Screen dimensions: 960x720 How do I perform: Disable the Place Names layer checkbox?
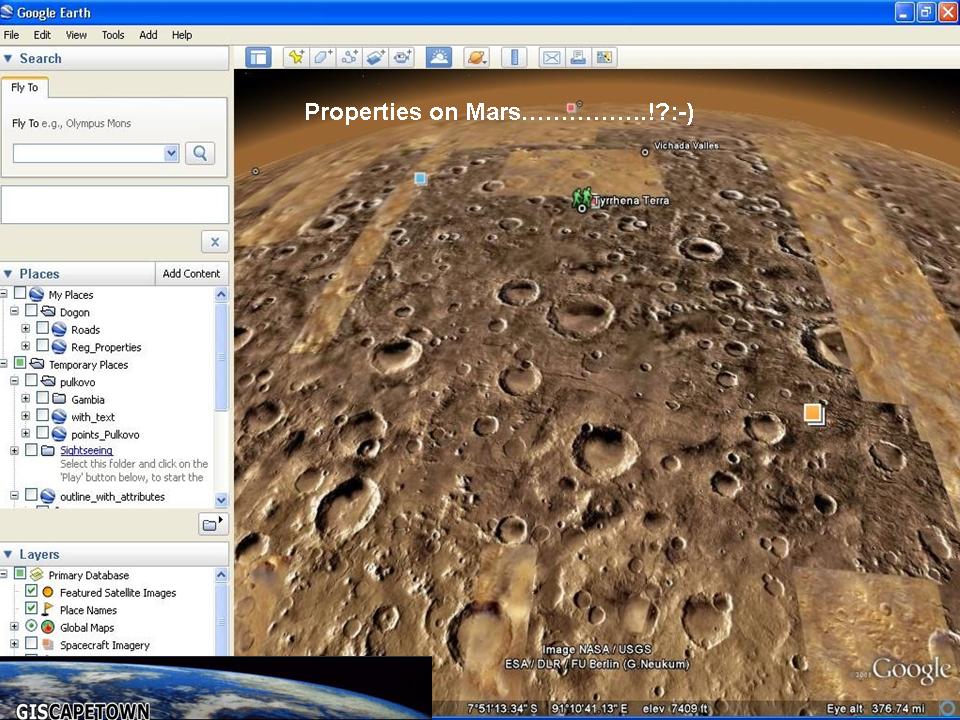pos(31,609)
